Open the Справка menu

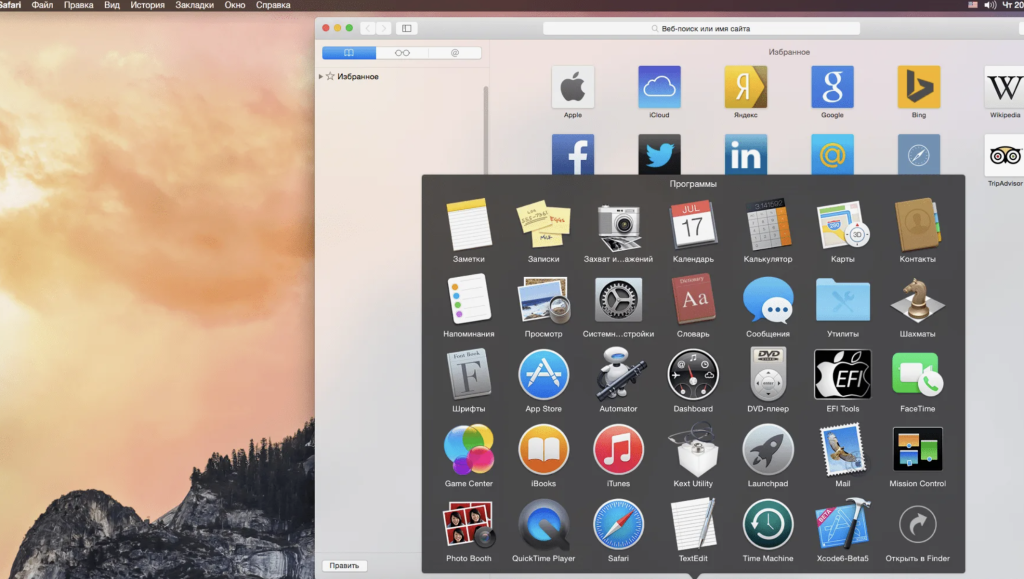click(273, 5)
